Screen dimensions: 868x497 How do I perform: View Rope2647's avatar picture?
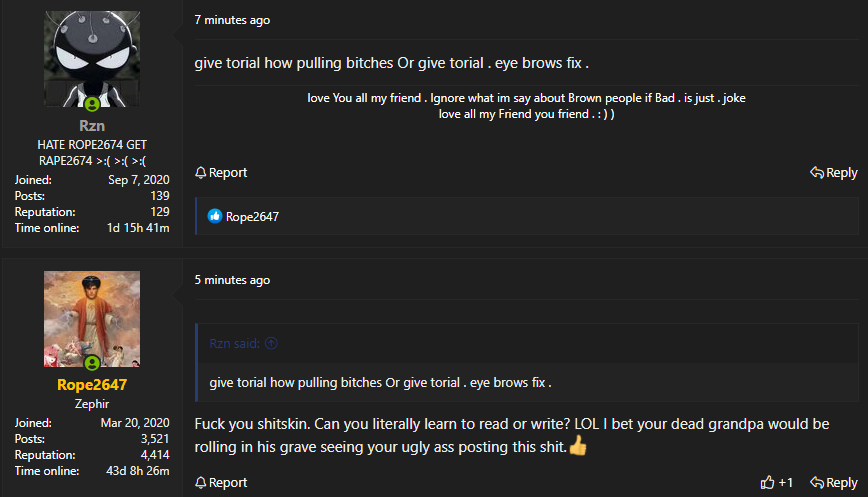point(92,318)
